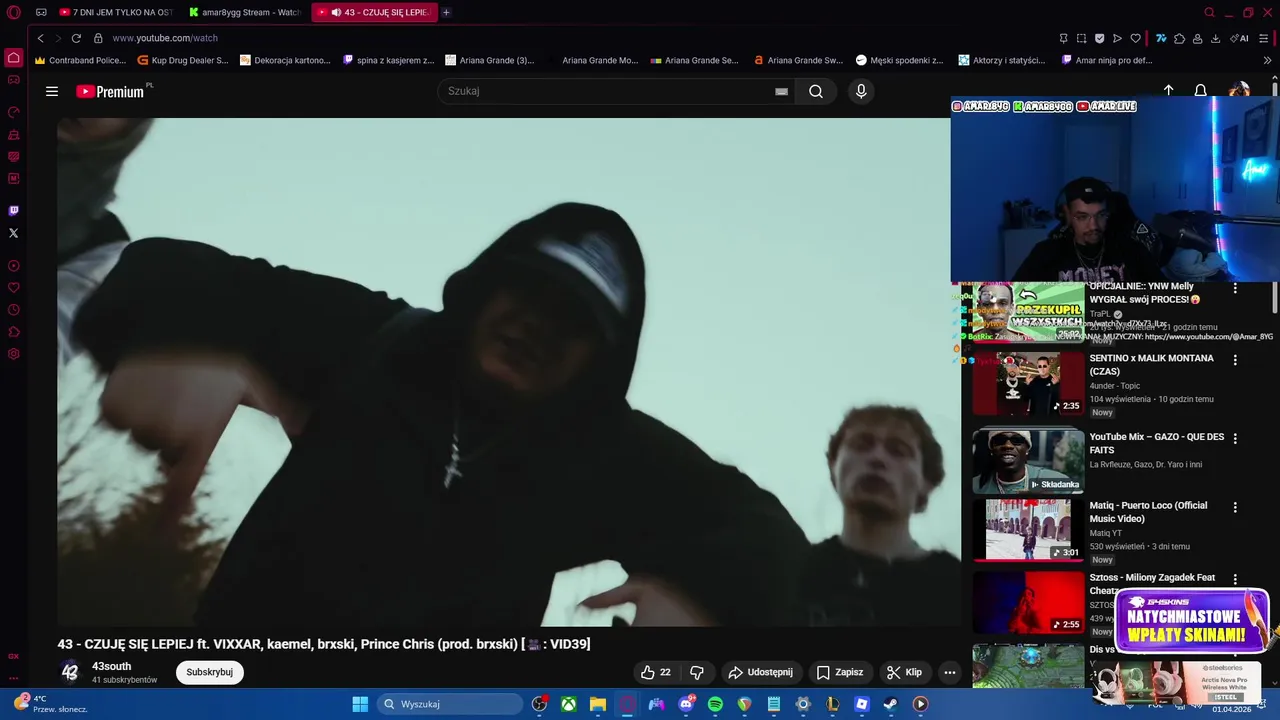The height and width of the screenshot is (720, 1280).
Task: Open X in the Opera sidebar
Action: tap(13, 233)
